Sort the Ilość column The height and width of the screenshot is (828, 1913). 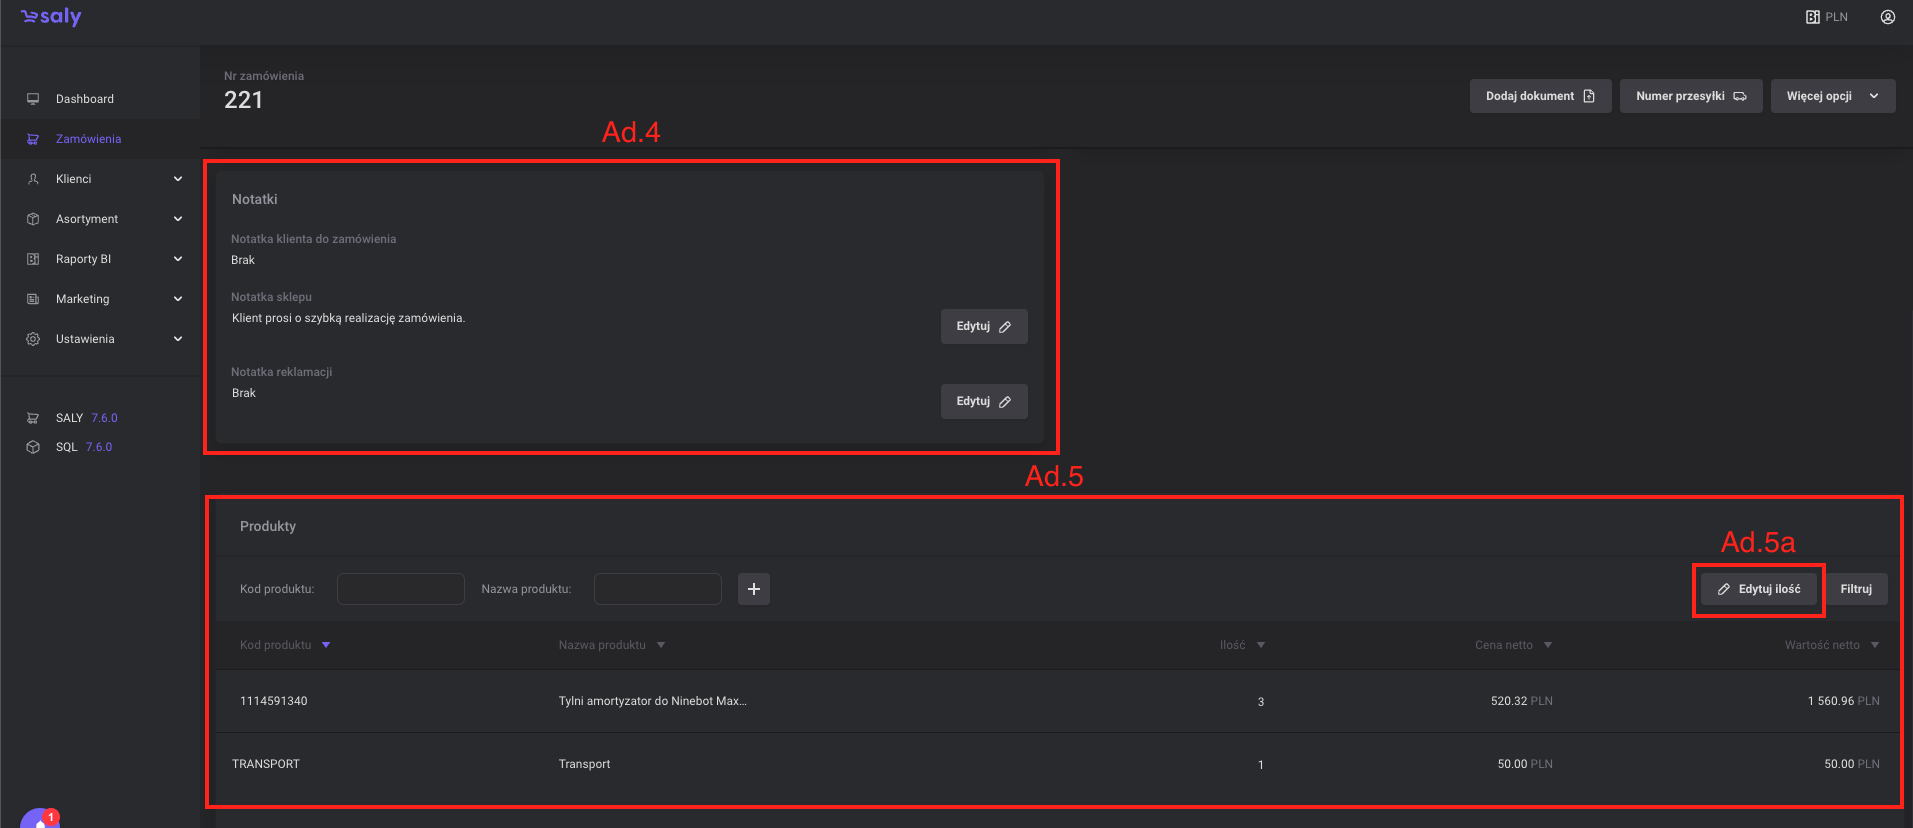pos(1260,645)
